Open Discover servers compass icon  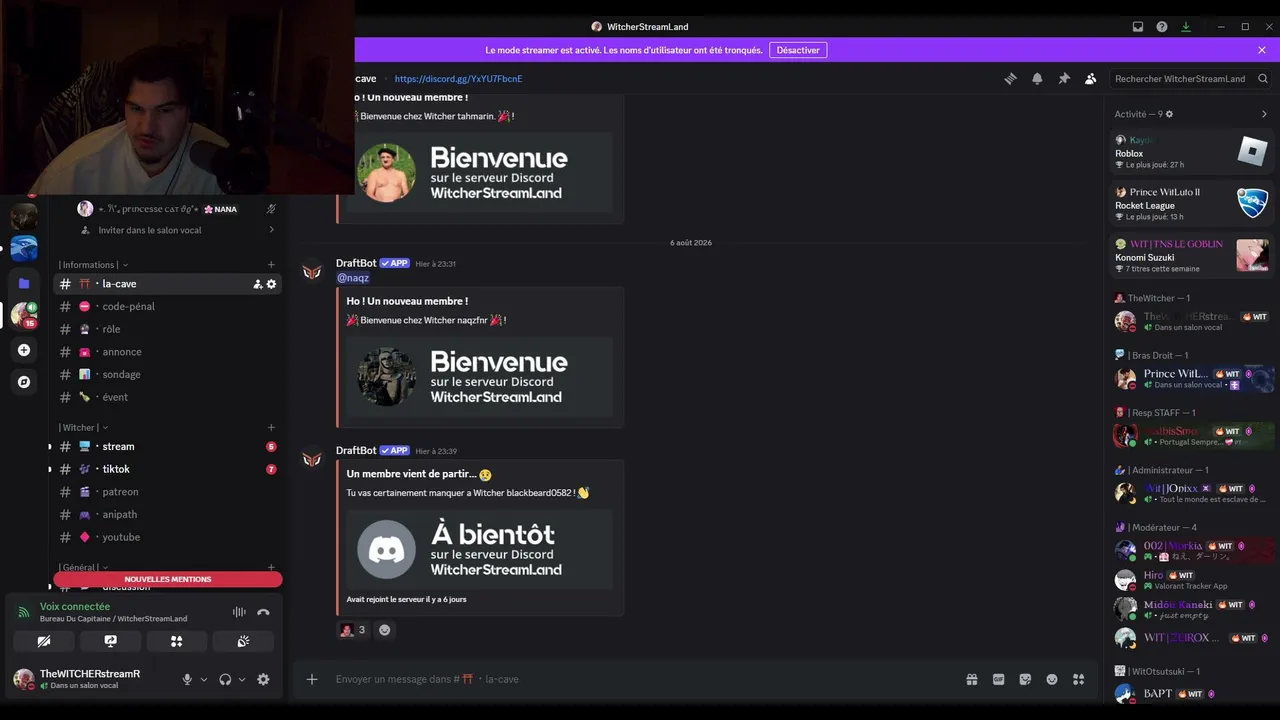point(24,382)
